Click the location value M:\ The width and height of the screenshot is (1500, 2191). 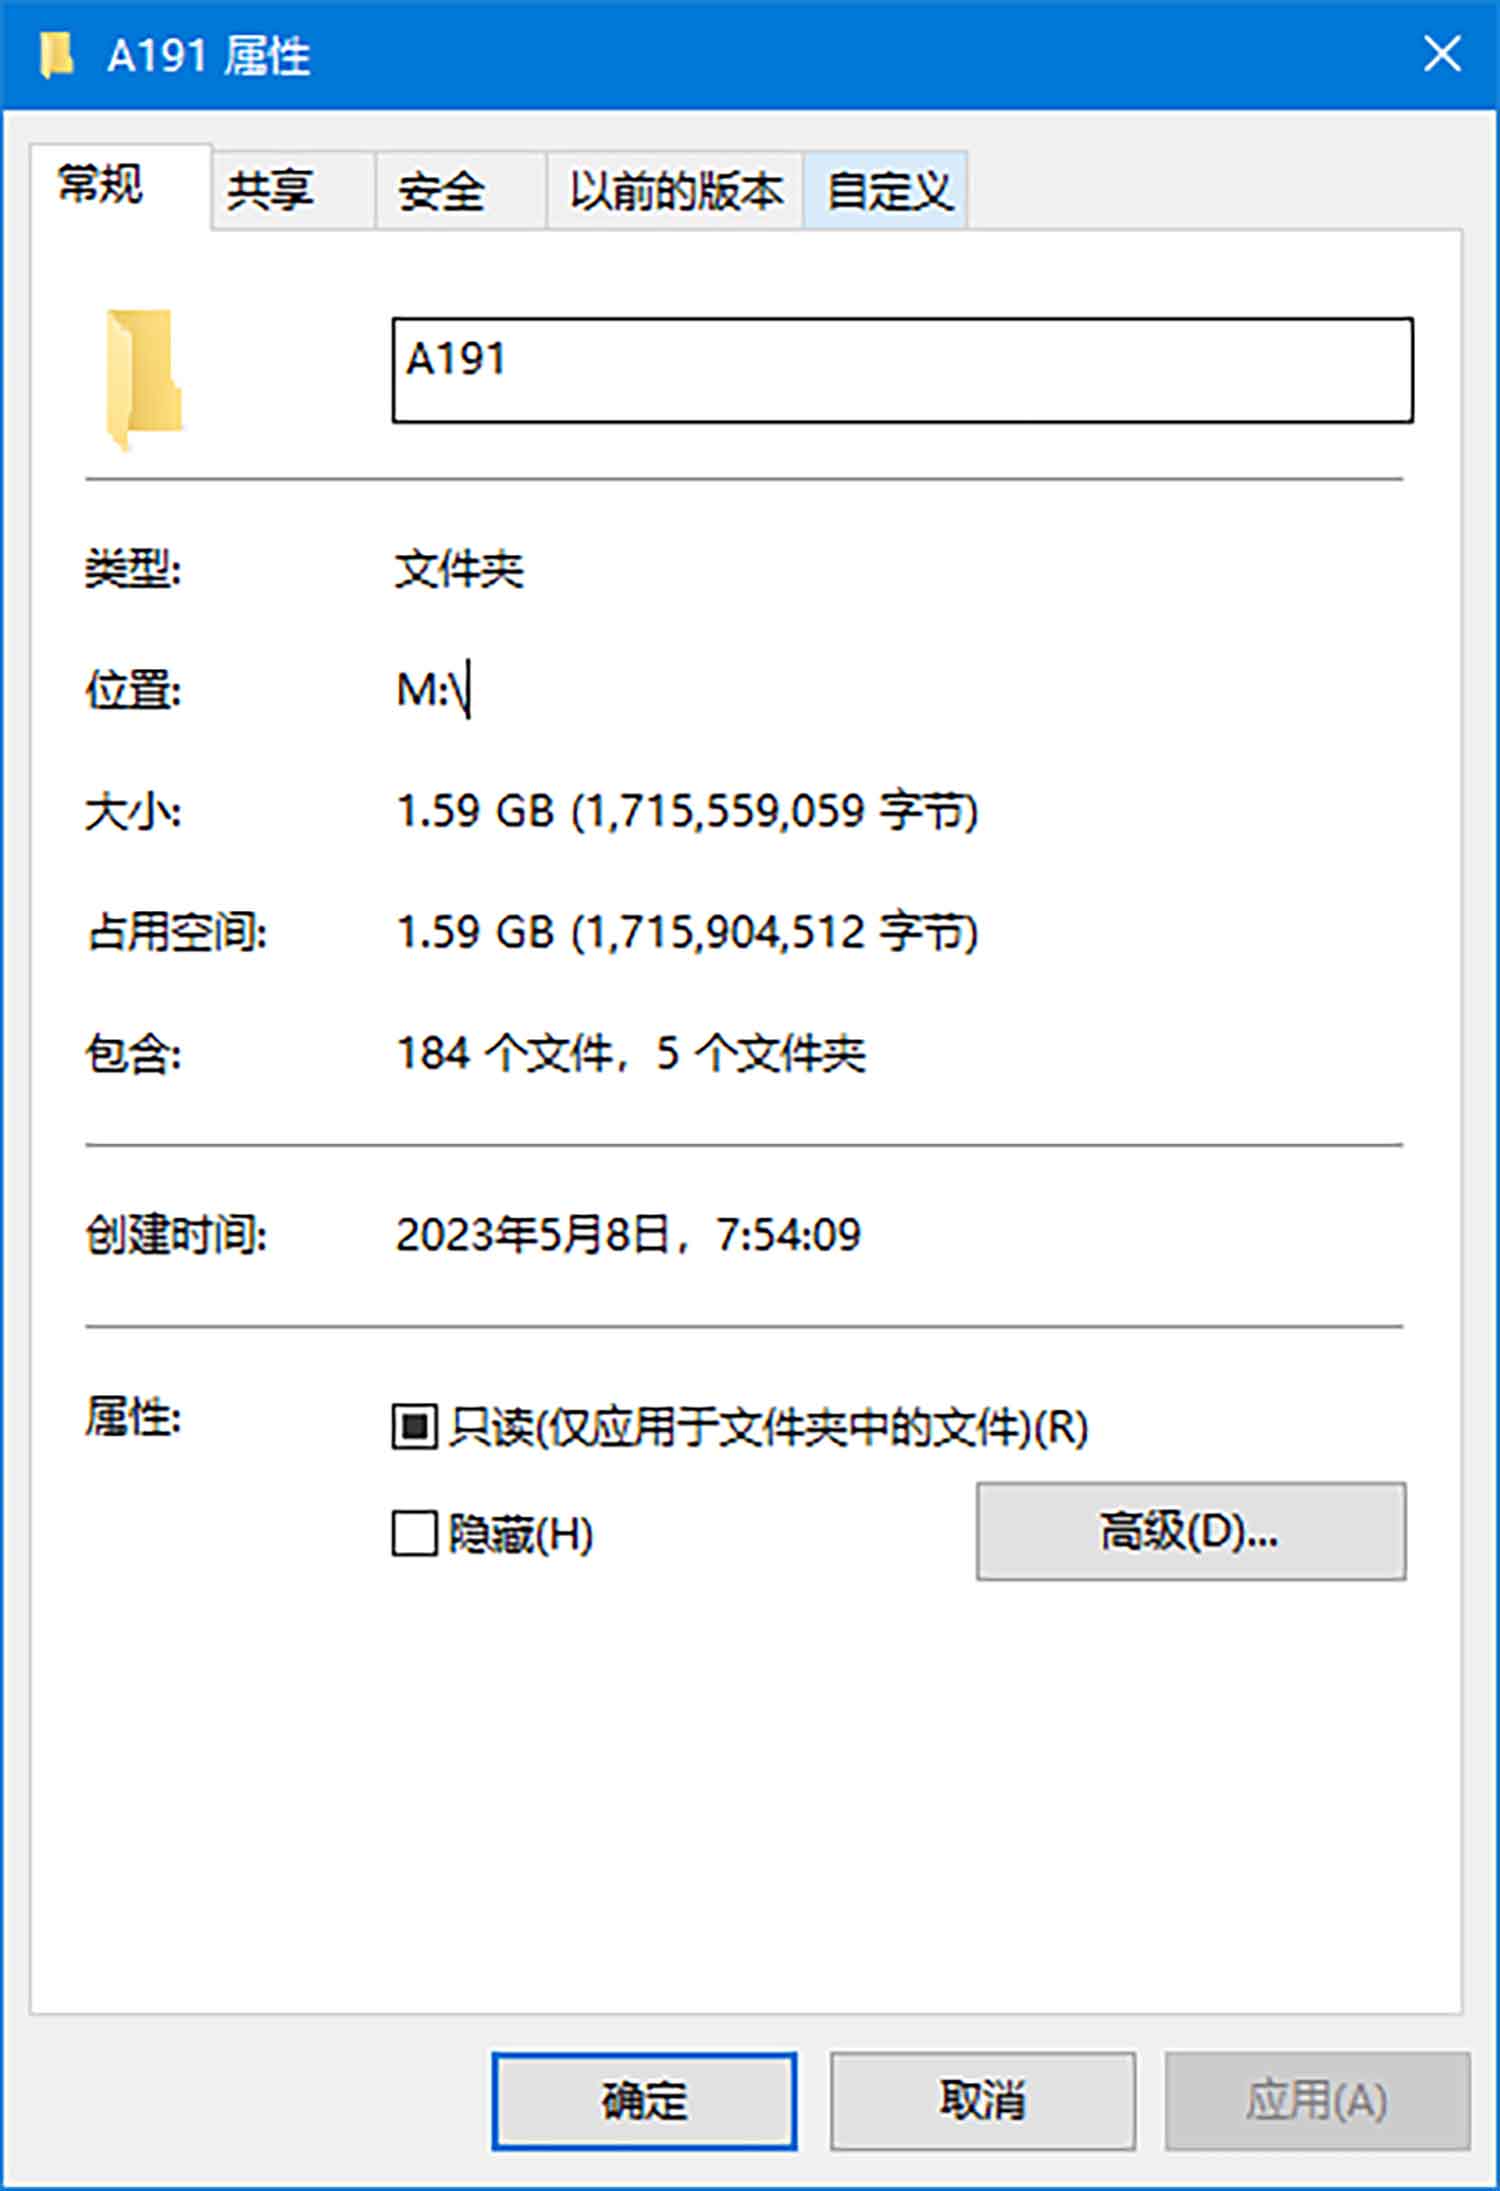[432, 690]
